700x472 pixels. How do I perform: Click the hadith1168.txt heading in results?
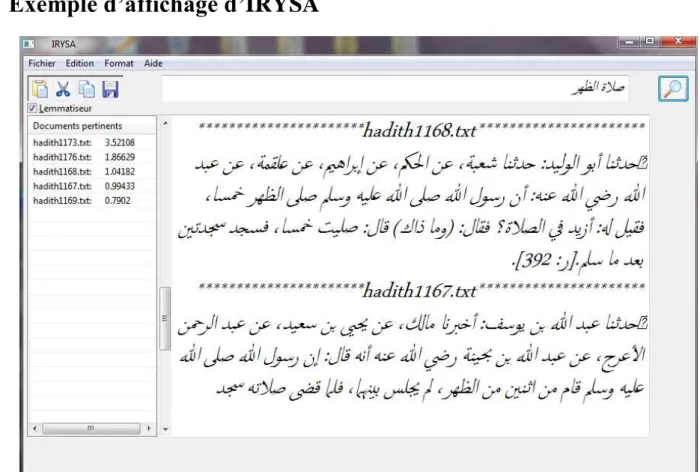(420, 130)
